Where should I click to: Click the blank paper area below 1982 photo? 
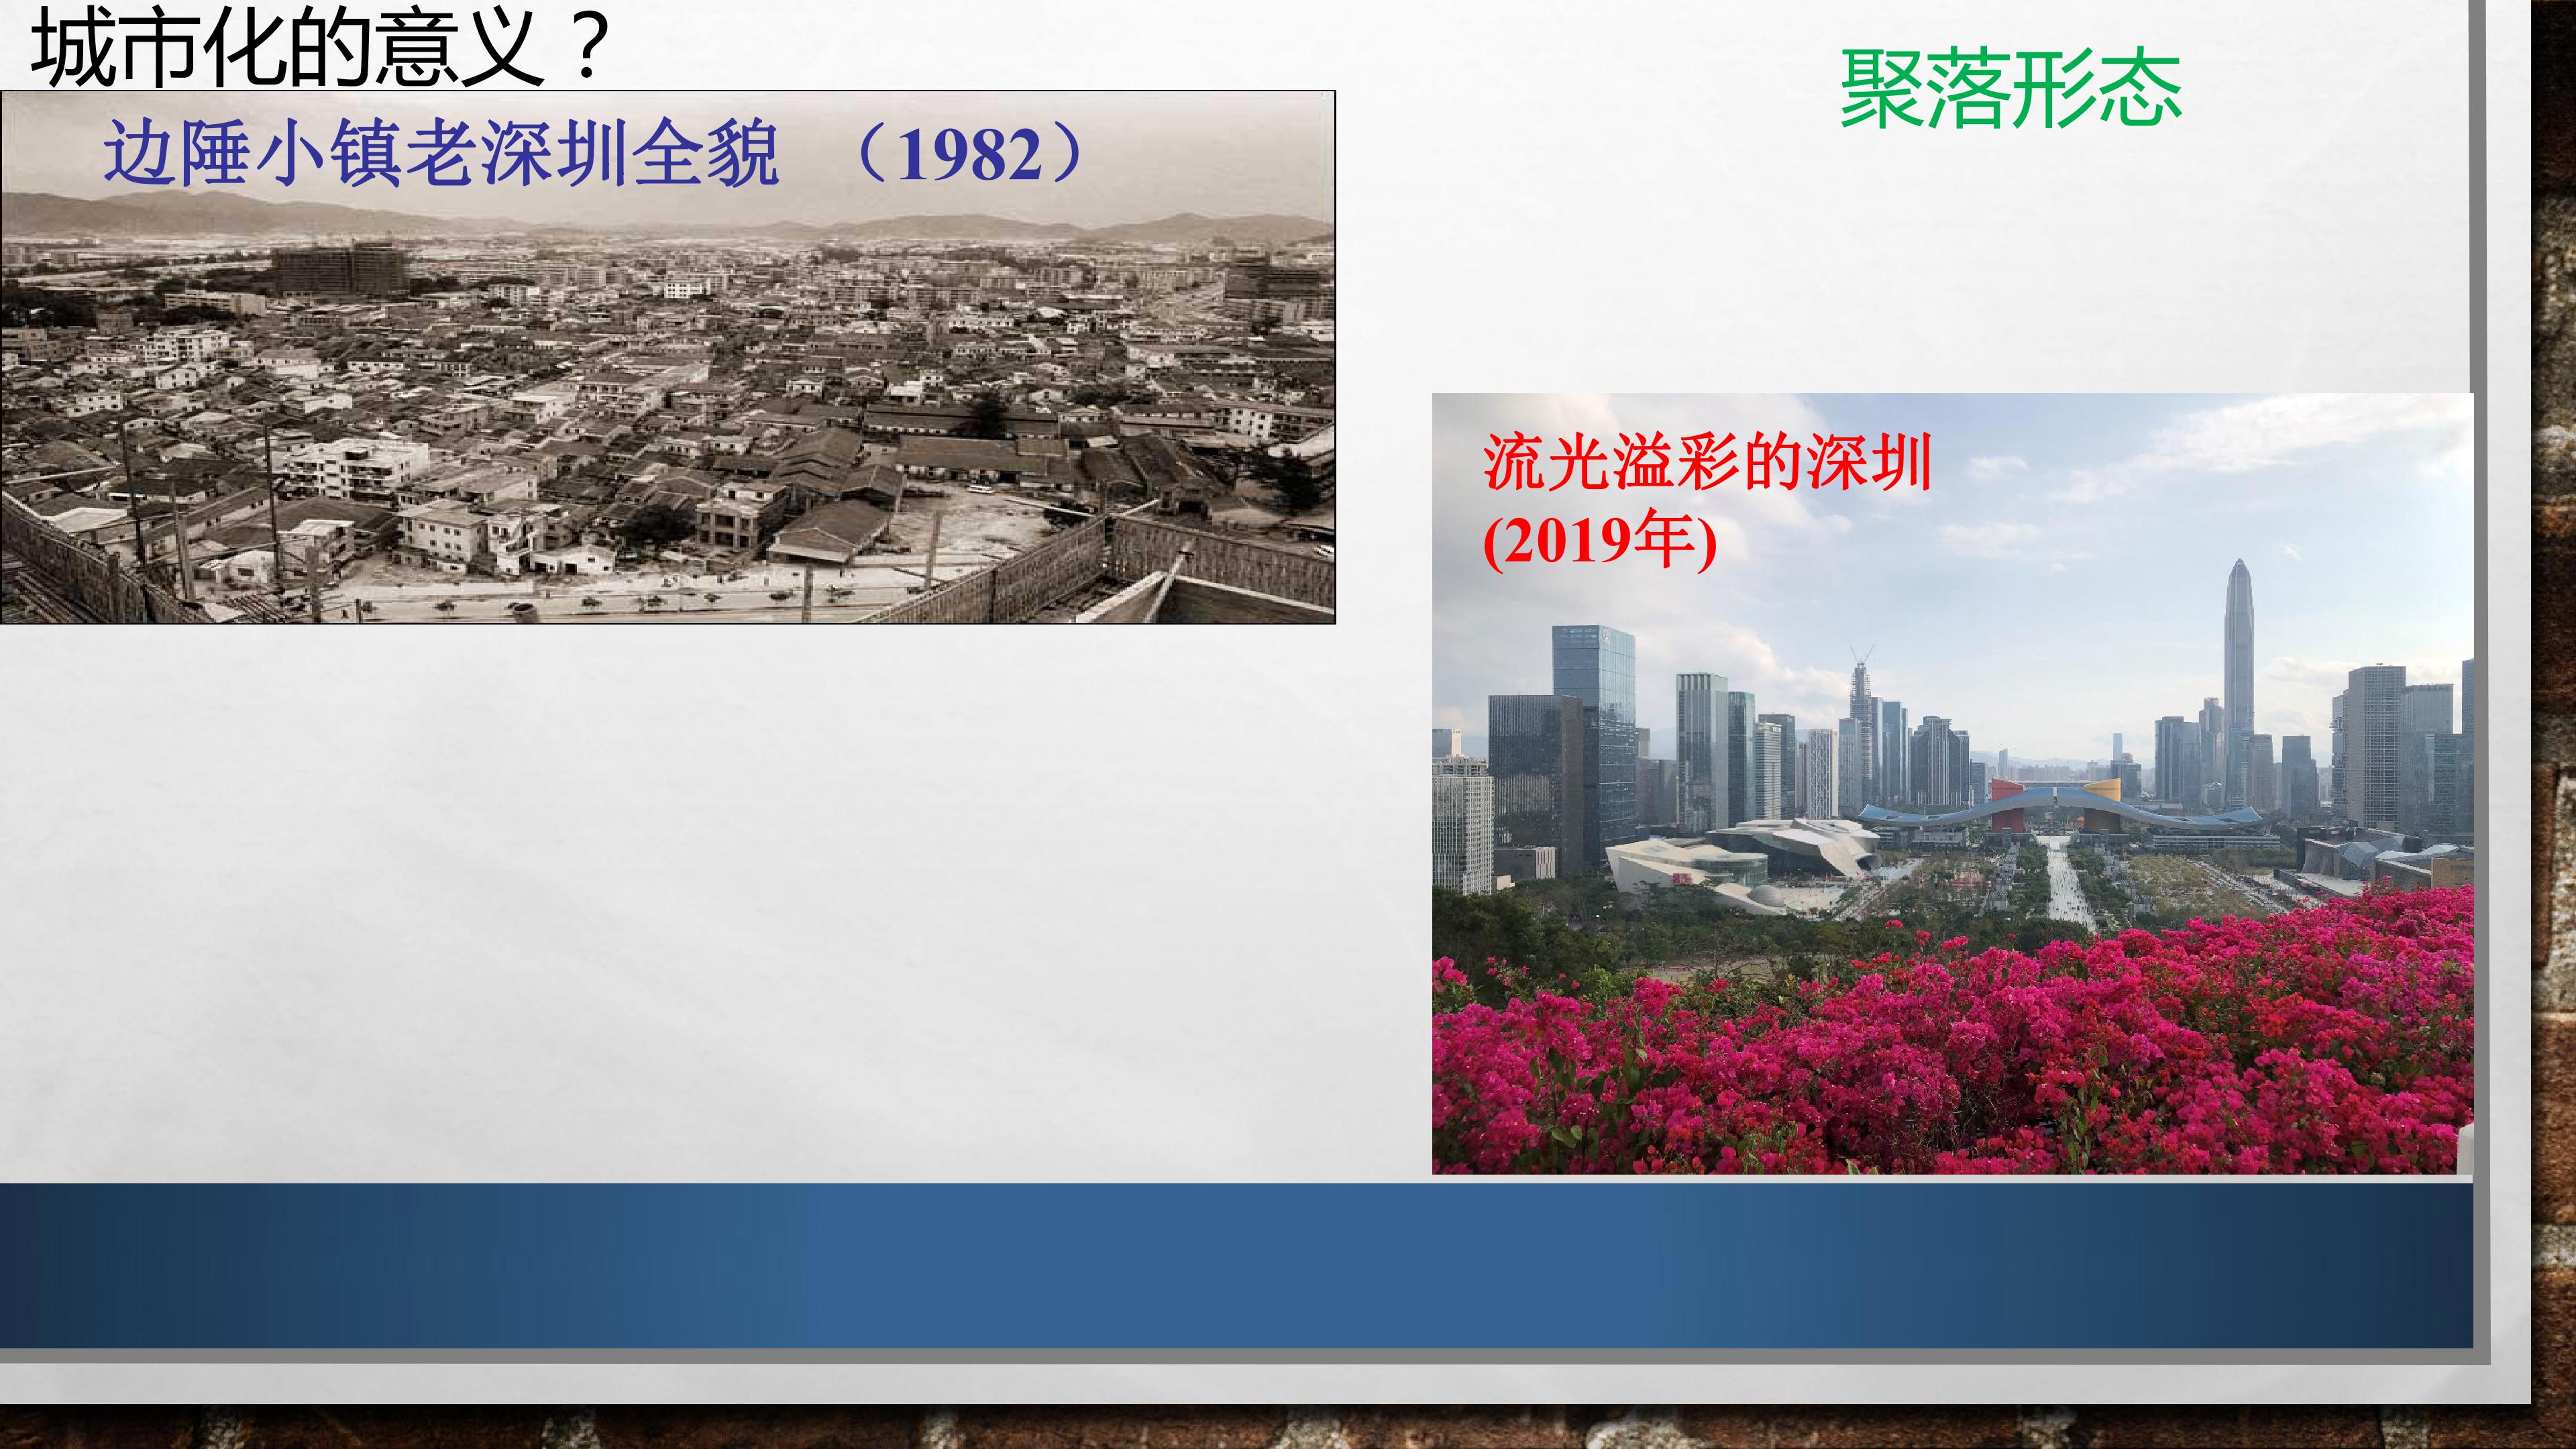[x=700, y=900]
